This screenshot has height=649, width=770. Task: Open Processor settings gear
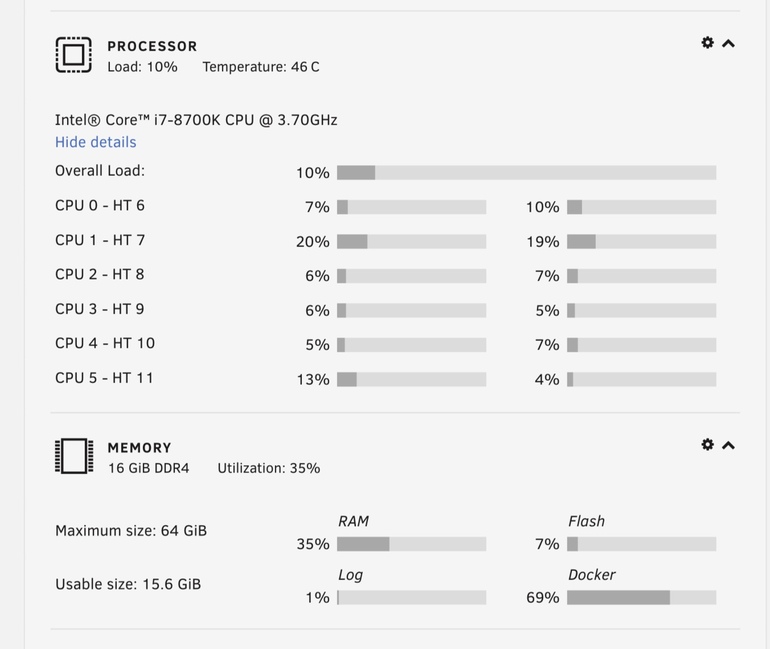point(708,43)
